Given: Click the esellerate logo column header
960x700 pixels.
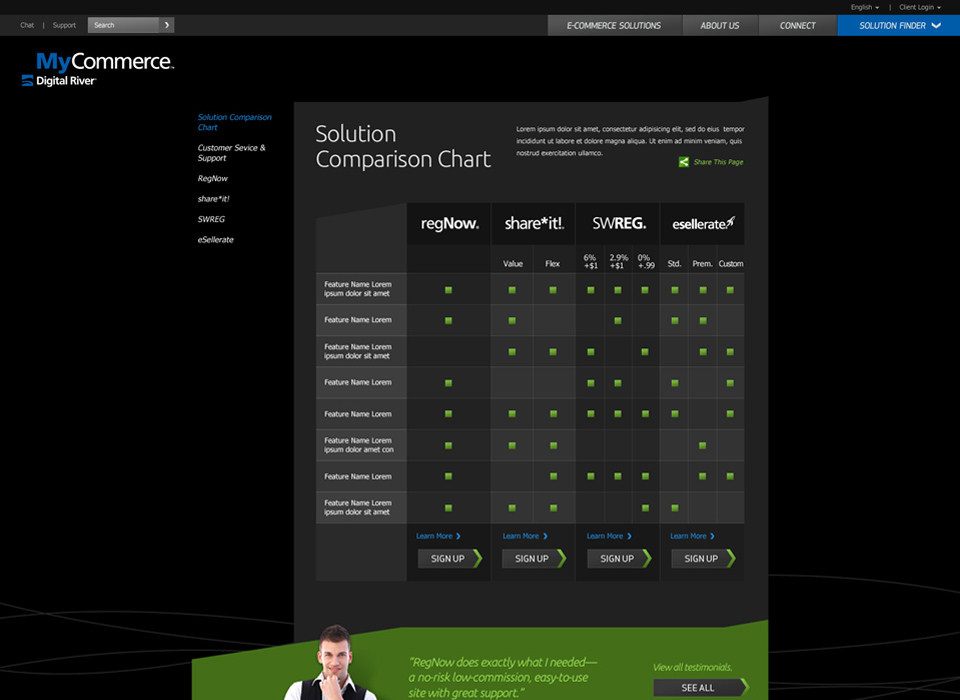Looking at the screenshot, I should 702,224.
